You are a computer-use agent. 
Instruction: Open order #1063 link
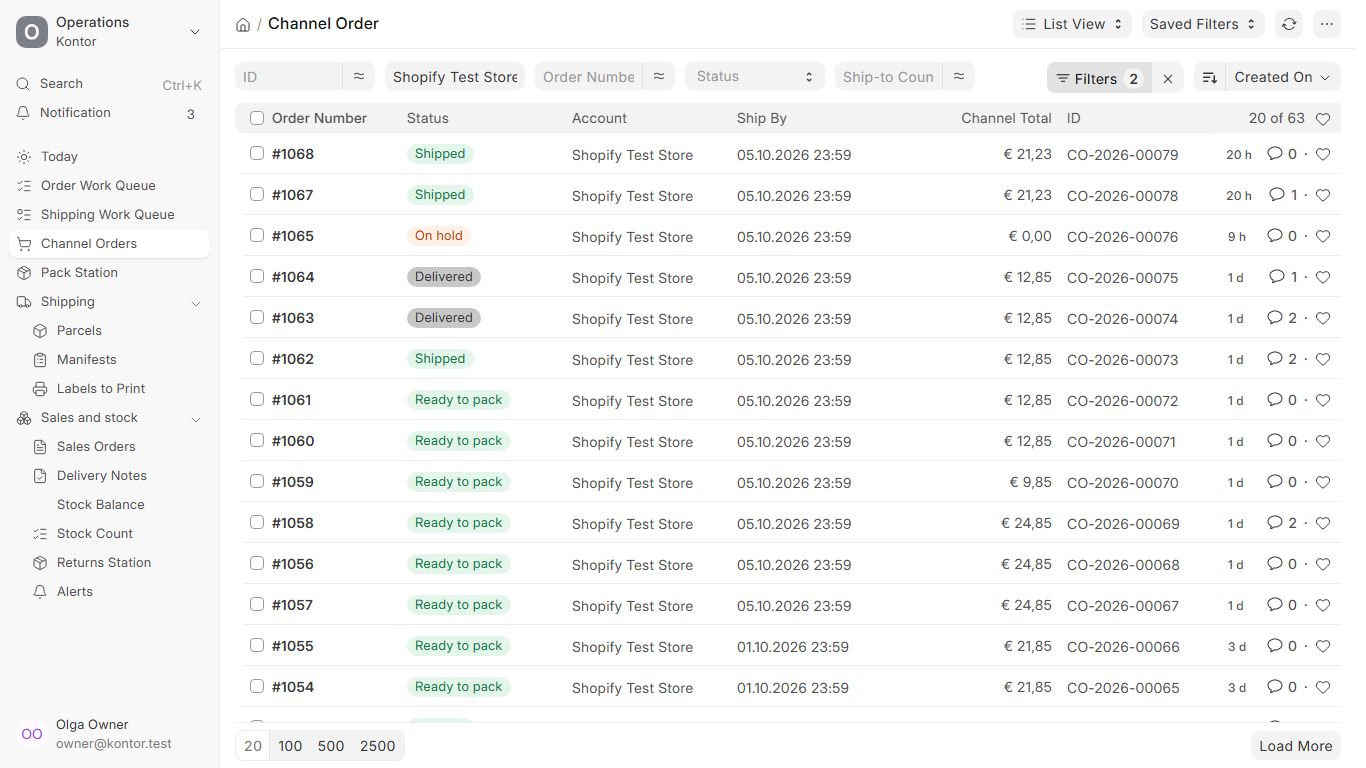pyautogui.click(x=293, y=318)
